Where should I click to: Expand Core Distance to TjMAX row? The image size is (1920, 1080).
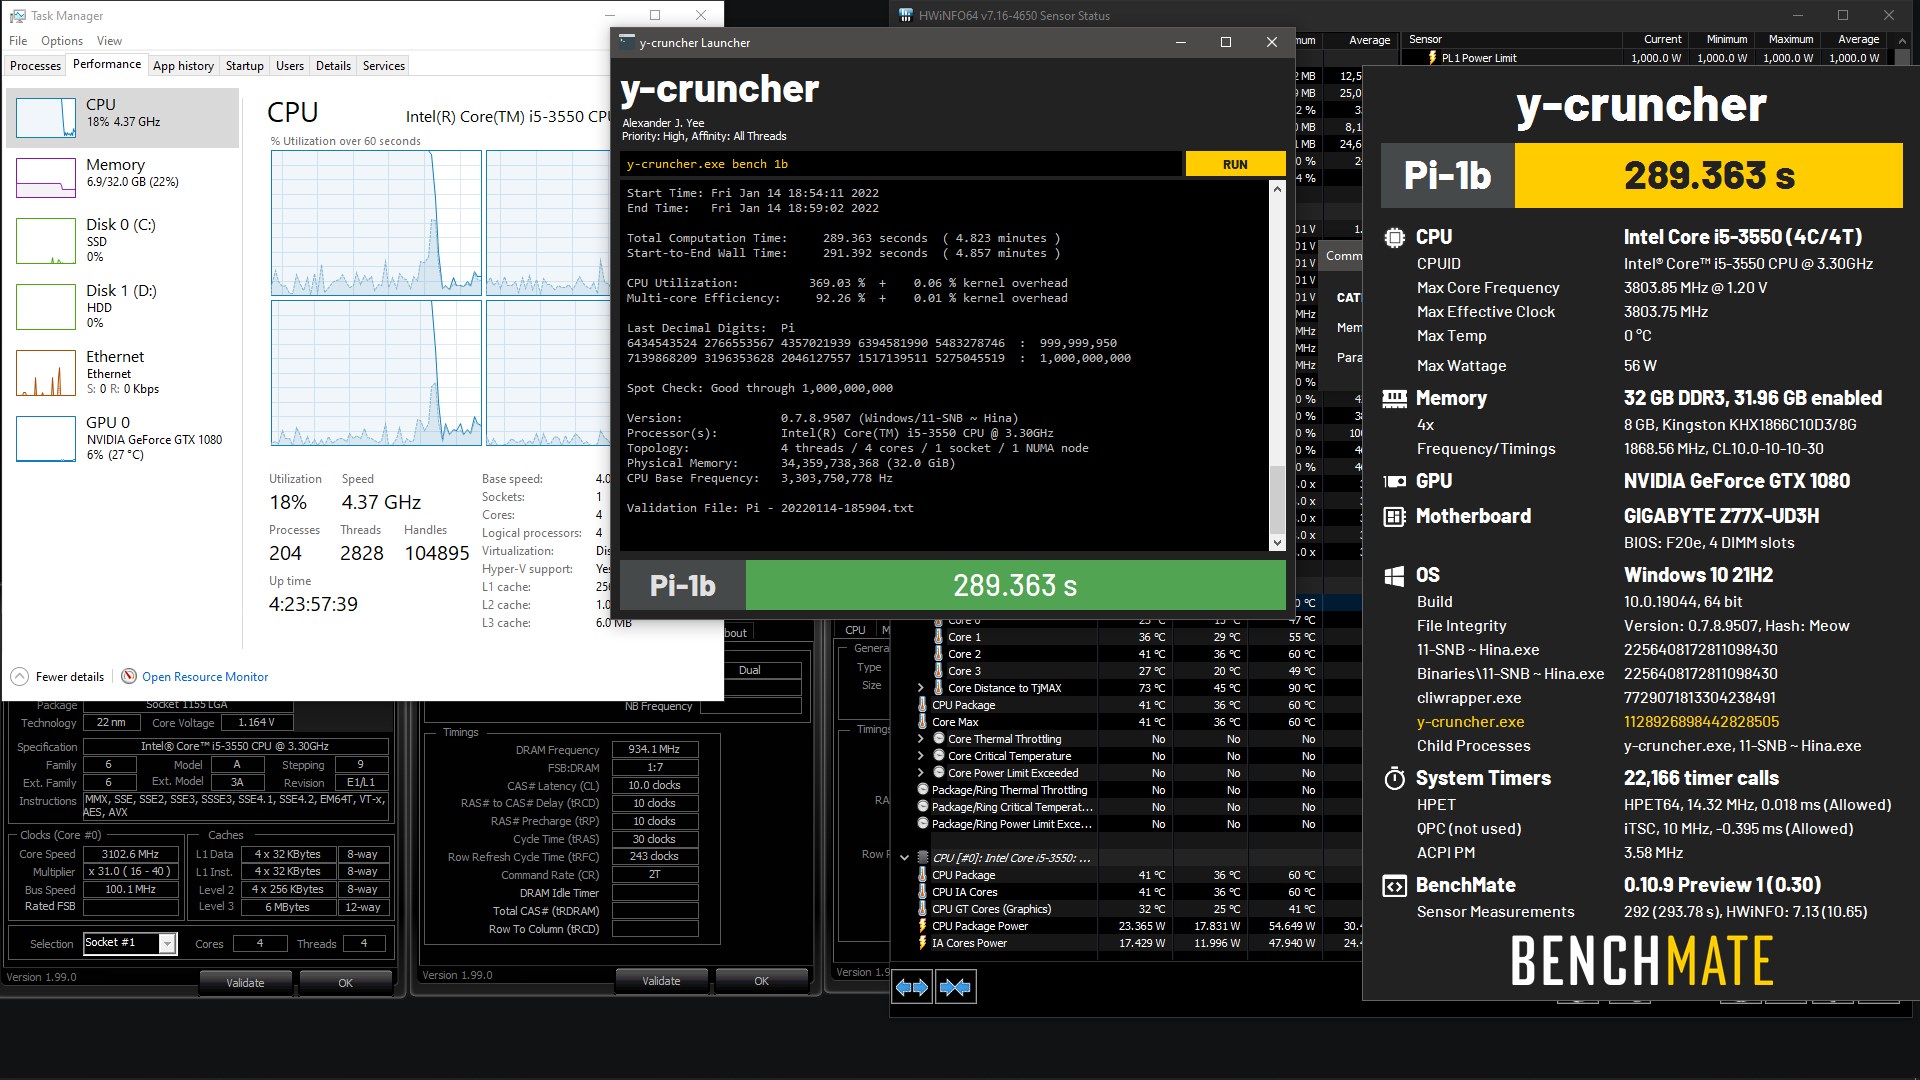pos(921,688)
